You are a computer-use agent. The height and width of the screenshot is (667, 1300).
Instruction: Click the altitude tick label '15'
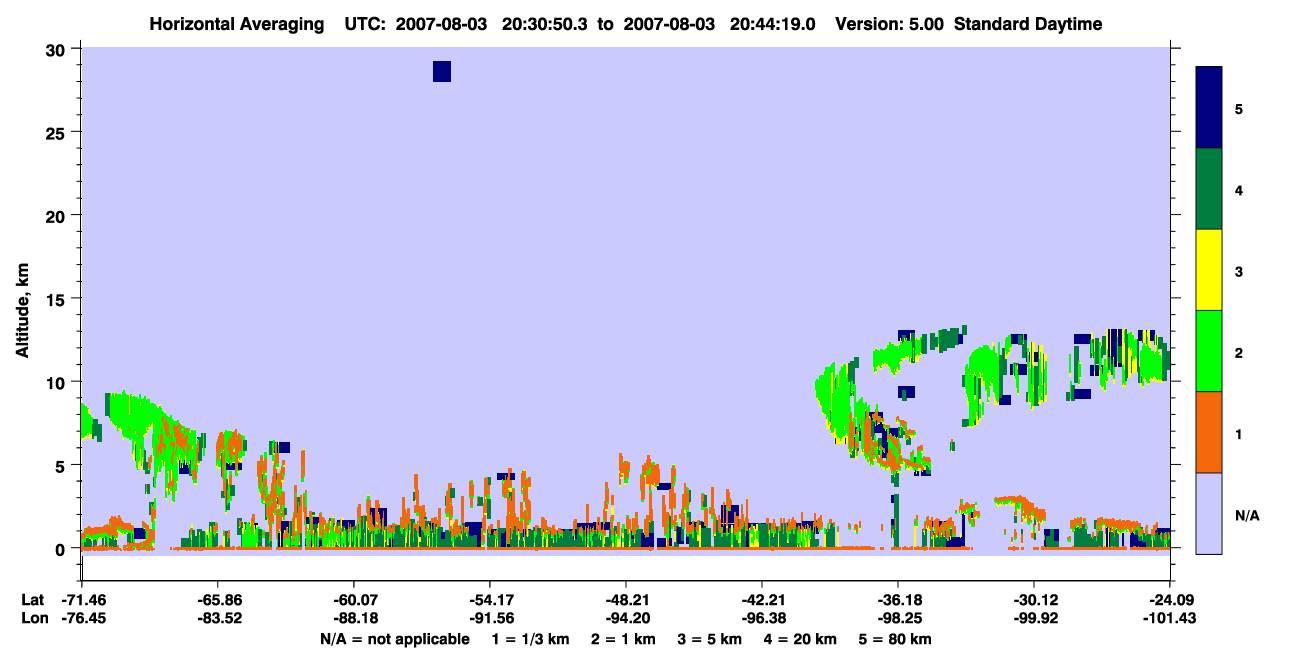click(x=58, y=299)
